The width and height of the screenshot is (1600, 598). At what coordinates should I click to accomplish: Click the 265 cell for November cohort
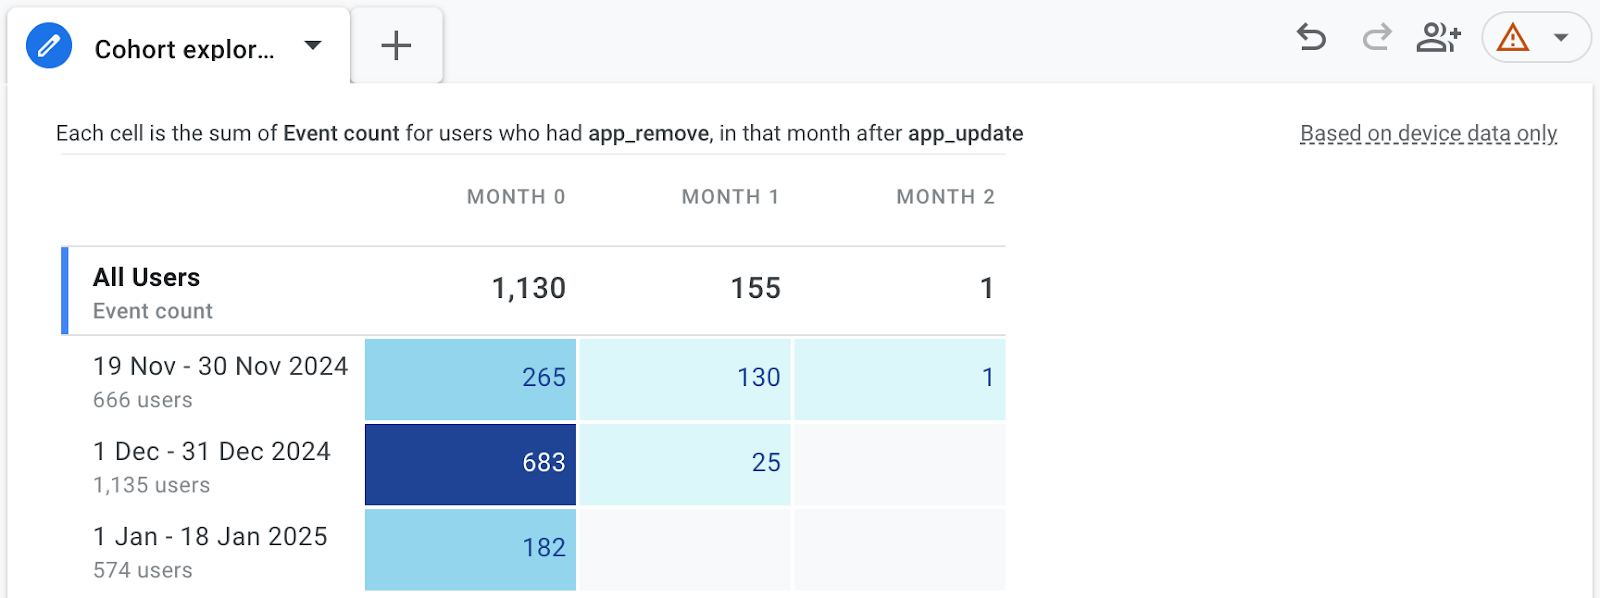[470, 378]
